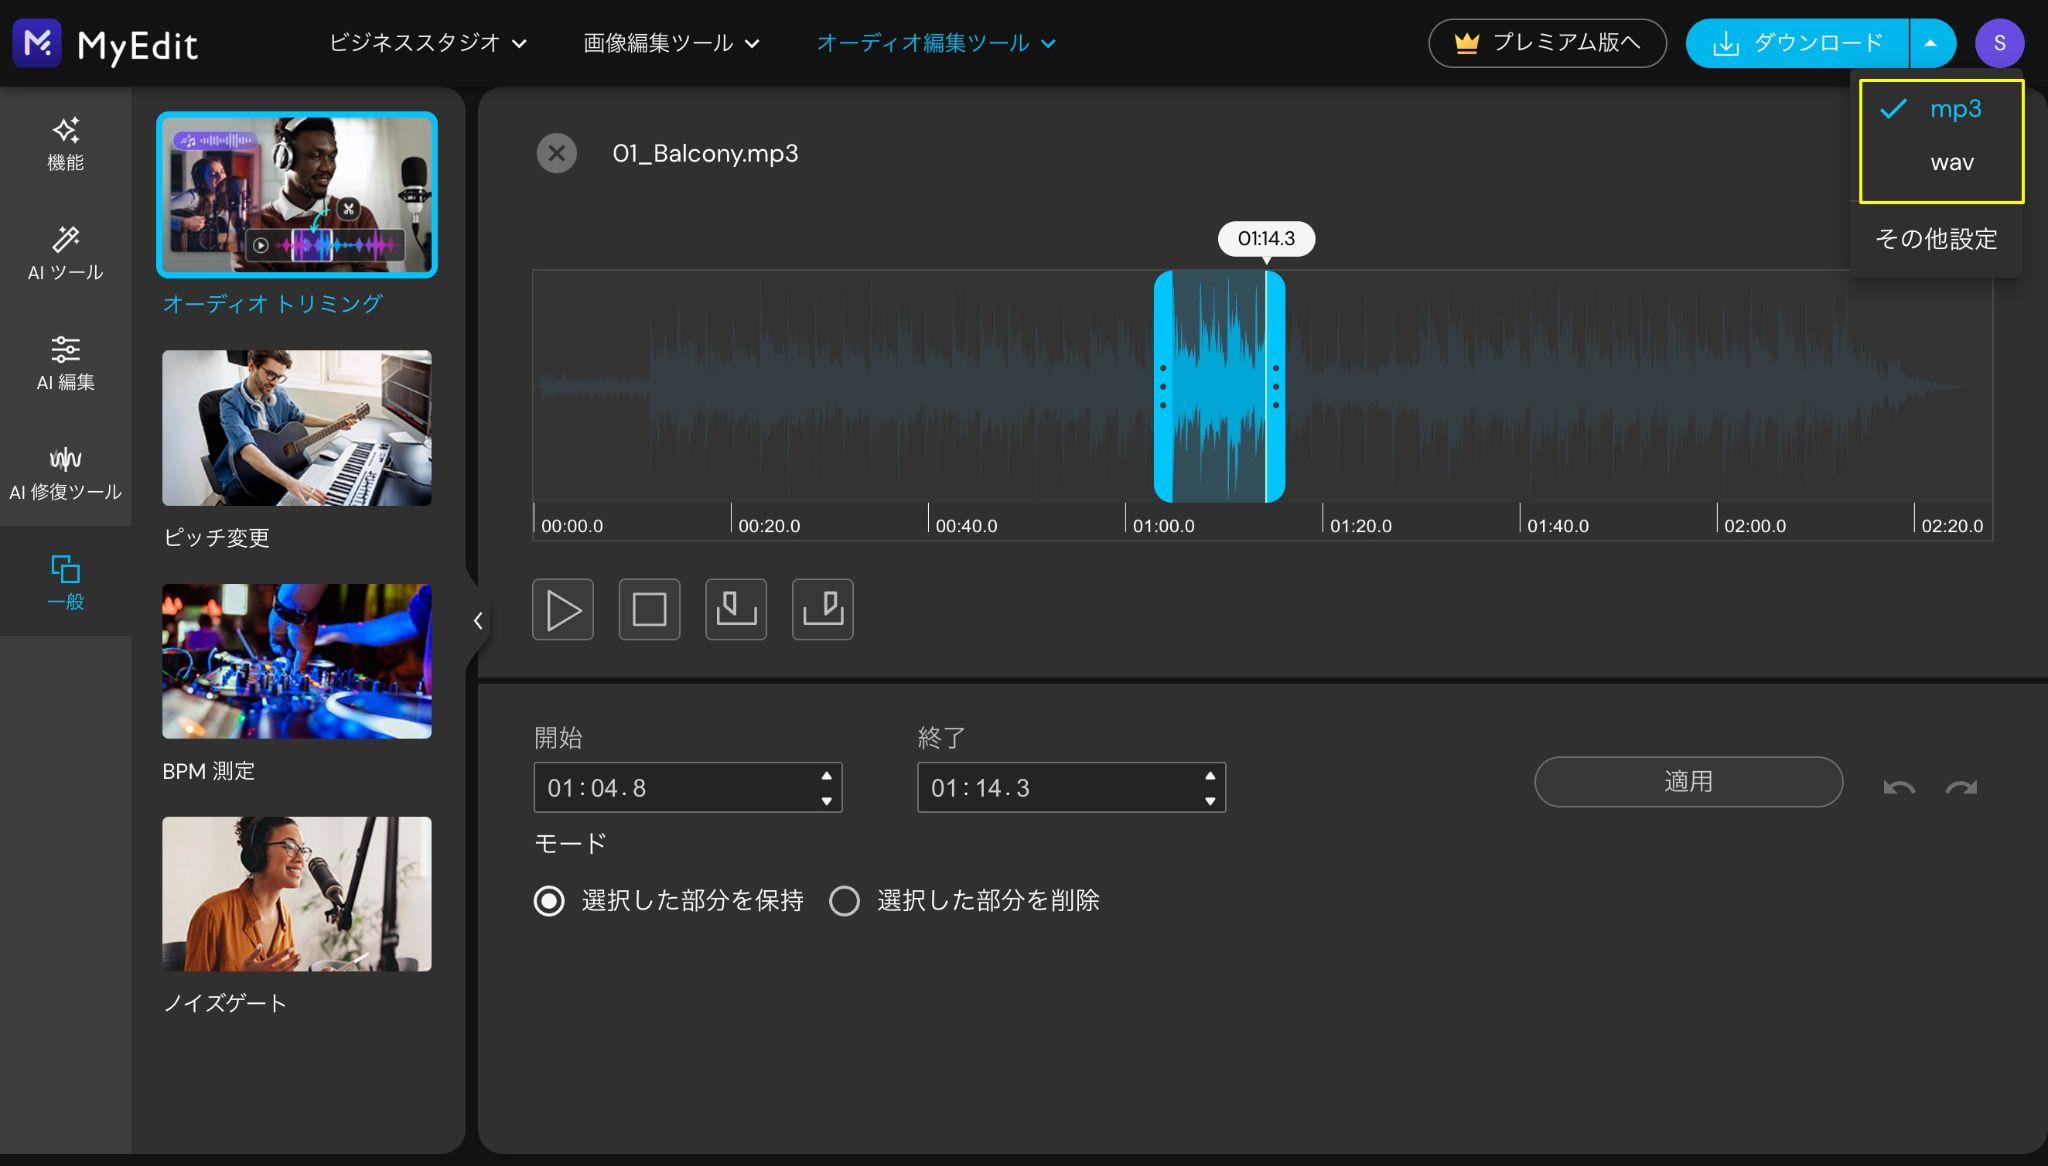Expand the 画像編集ツール menu
2048x1166 pixels.
coord(672,43)
